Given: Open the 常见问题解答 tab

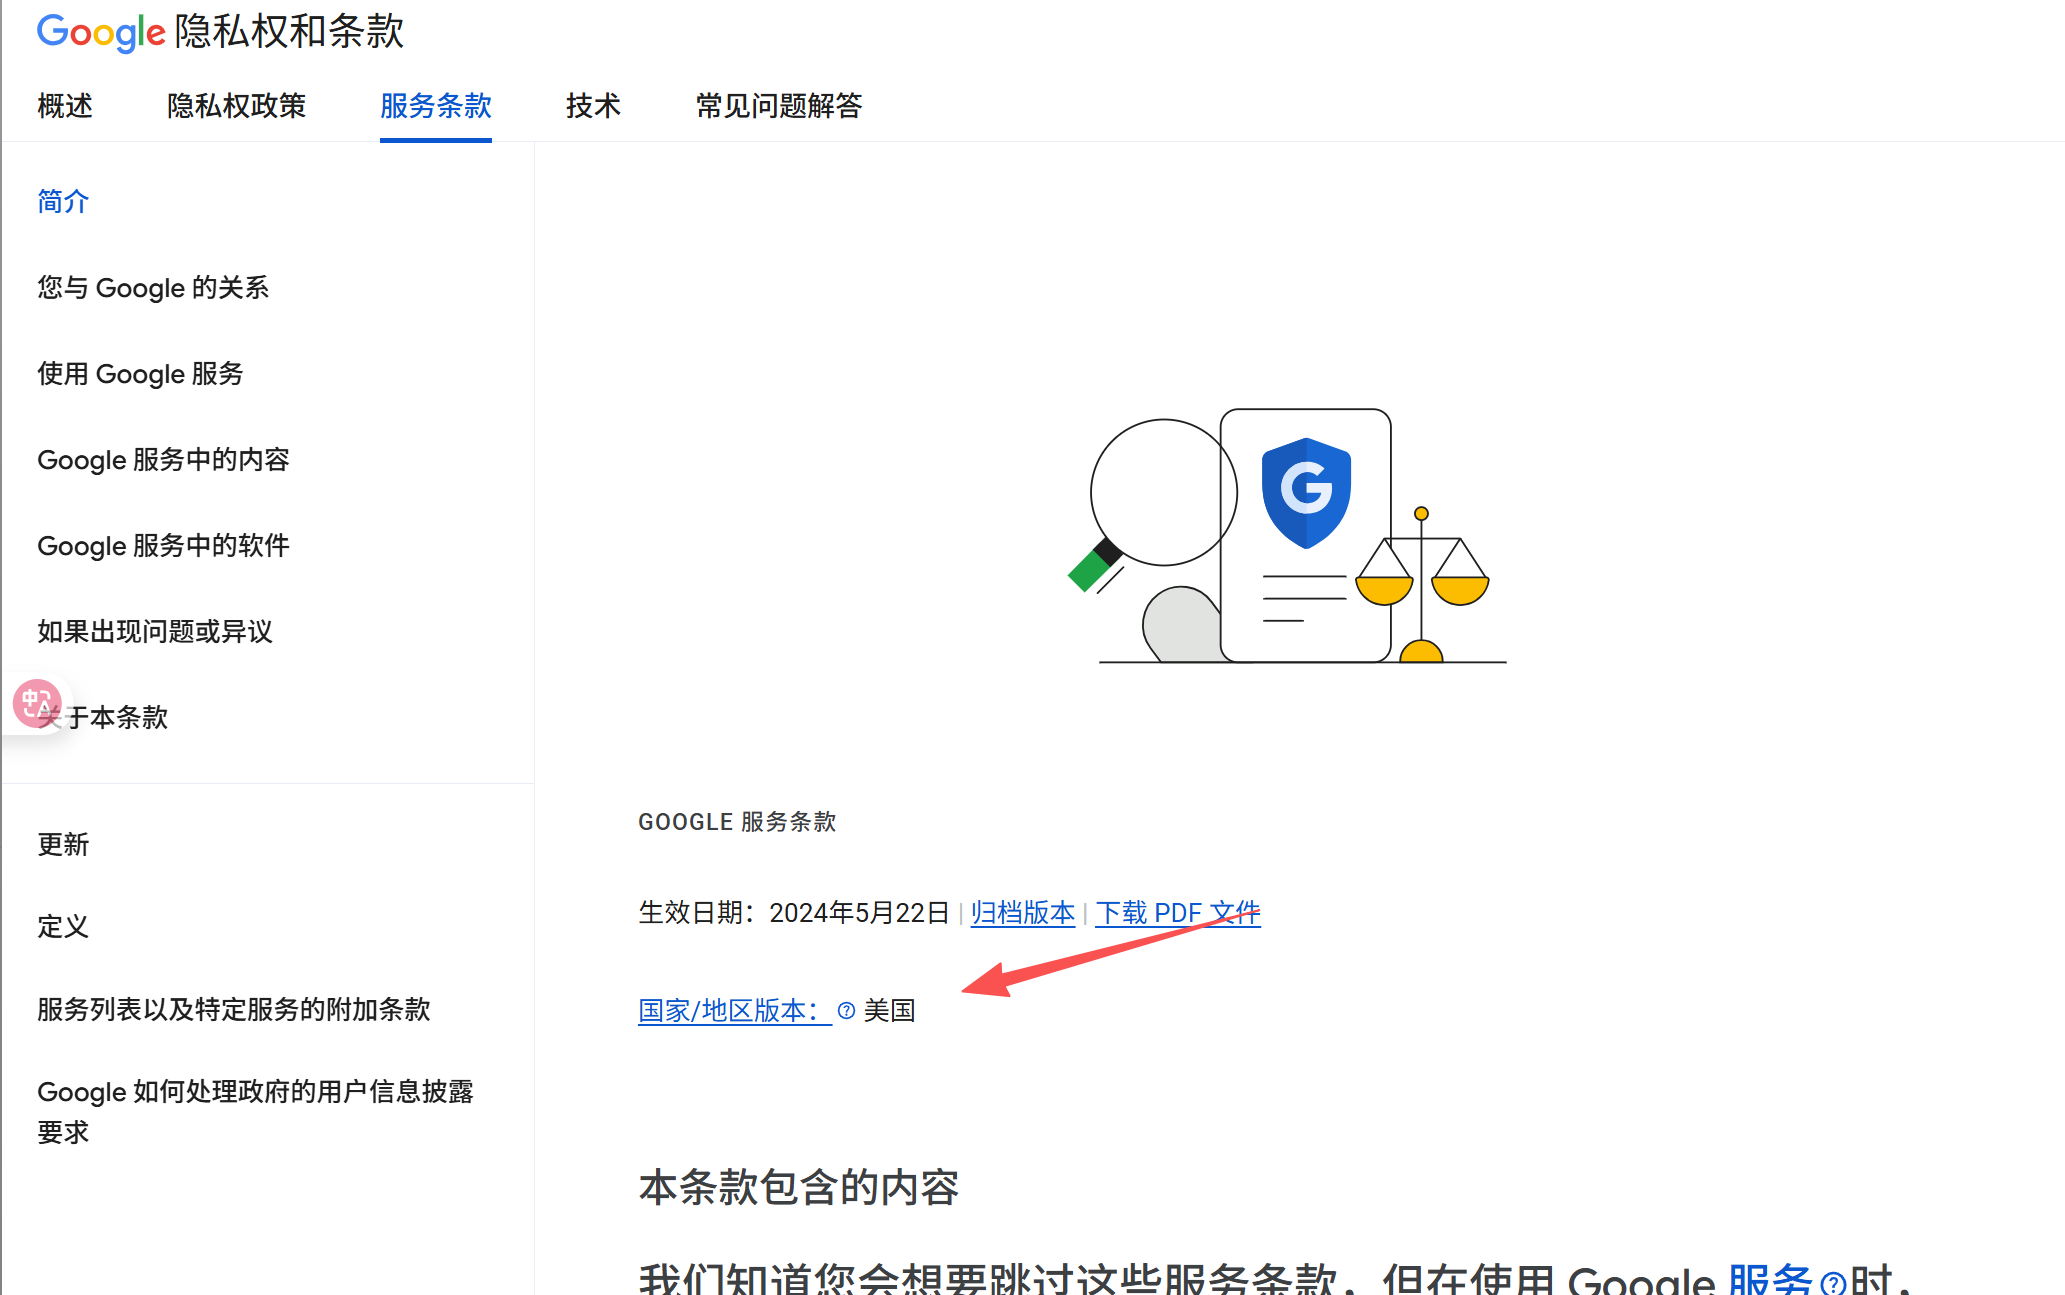Looking at the screenshot, I should 779,106.
